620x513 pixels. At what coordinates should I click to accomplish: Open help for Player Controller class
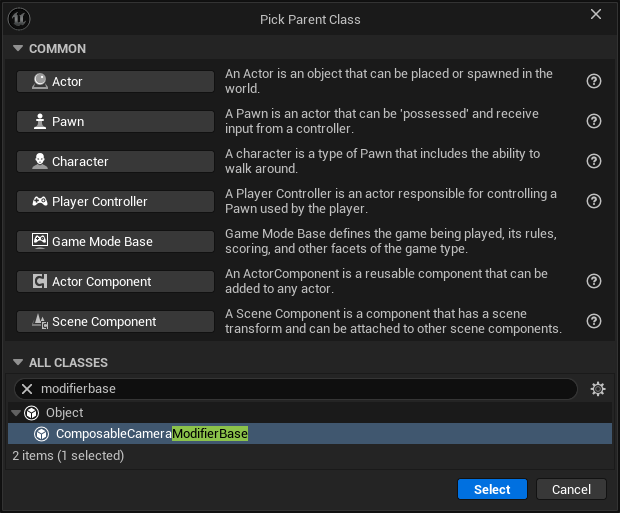tap(594, 201)
